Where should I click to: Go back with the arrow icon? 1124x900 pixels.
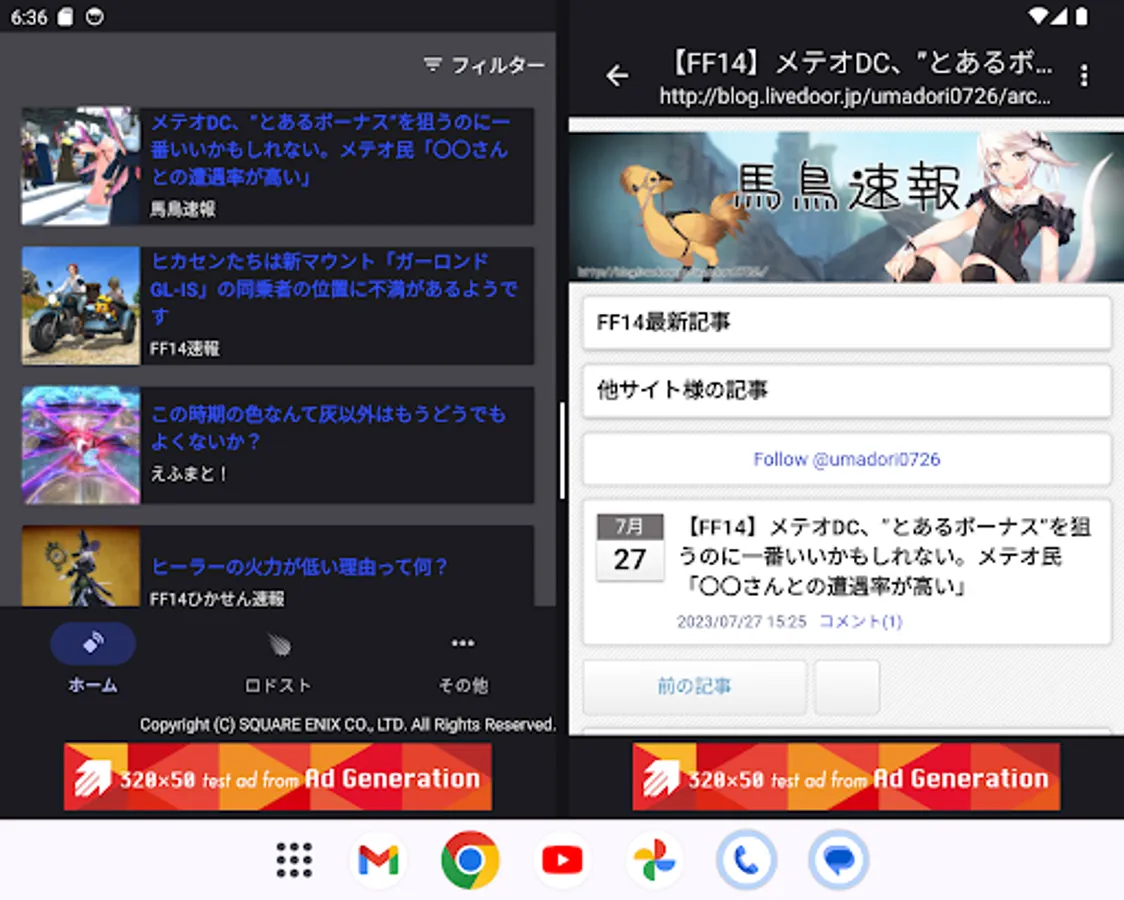(617, 75)
